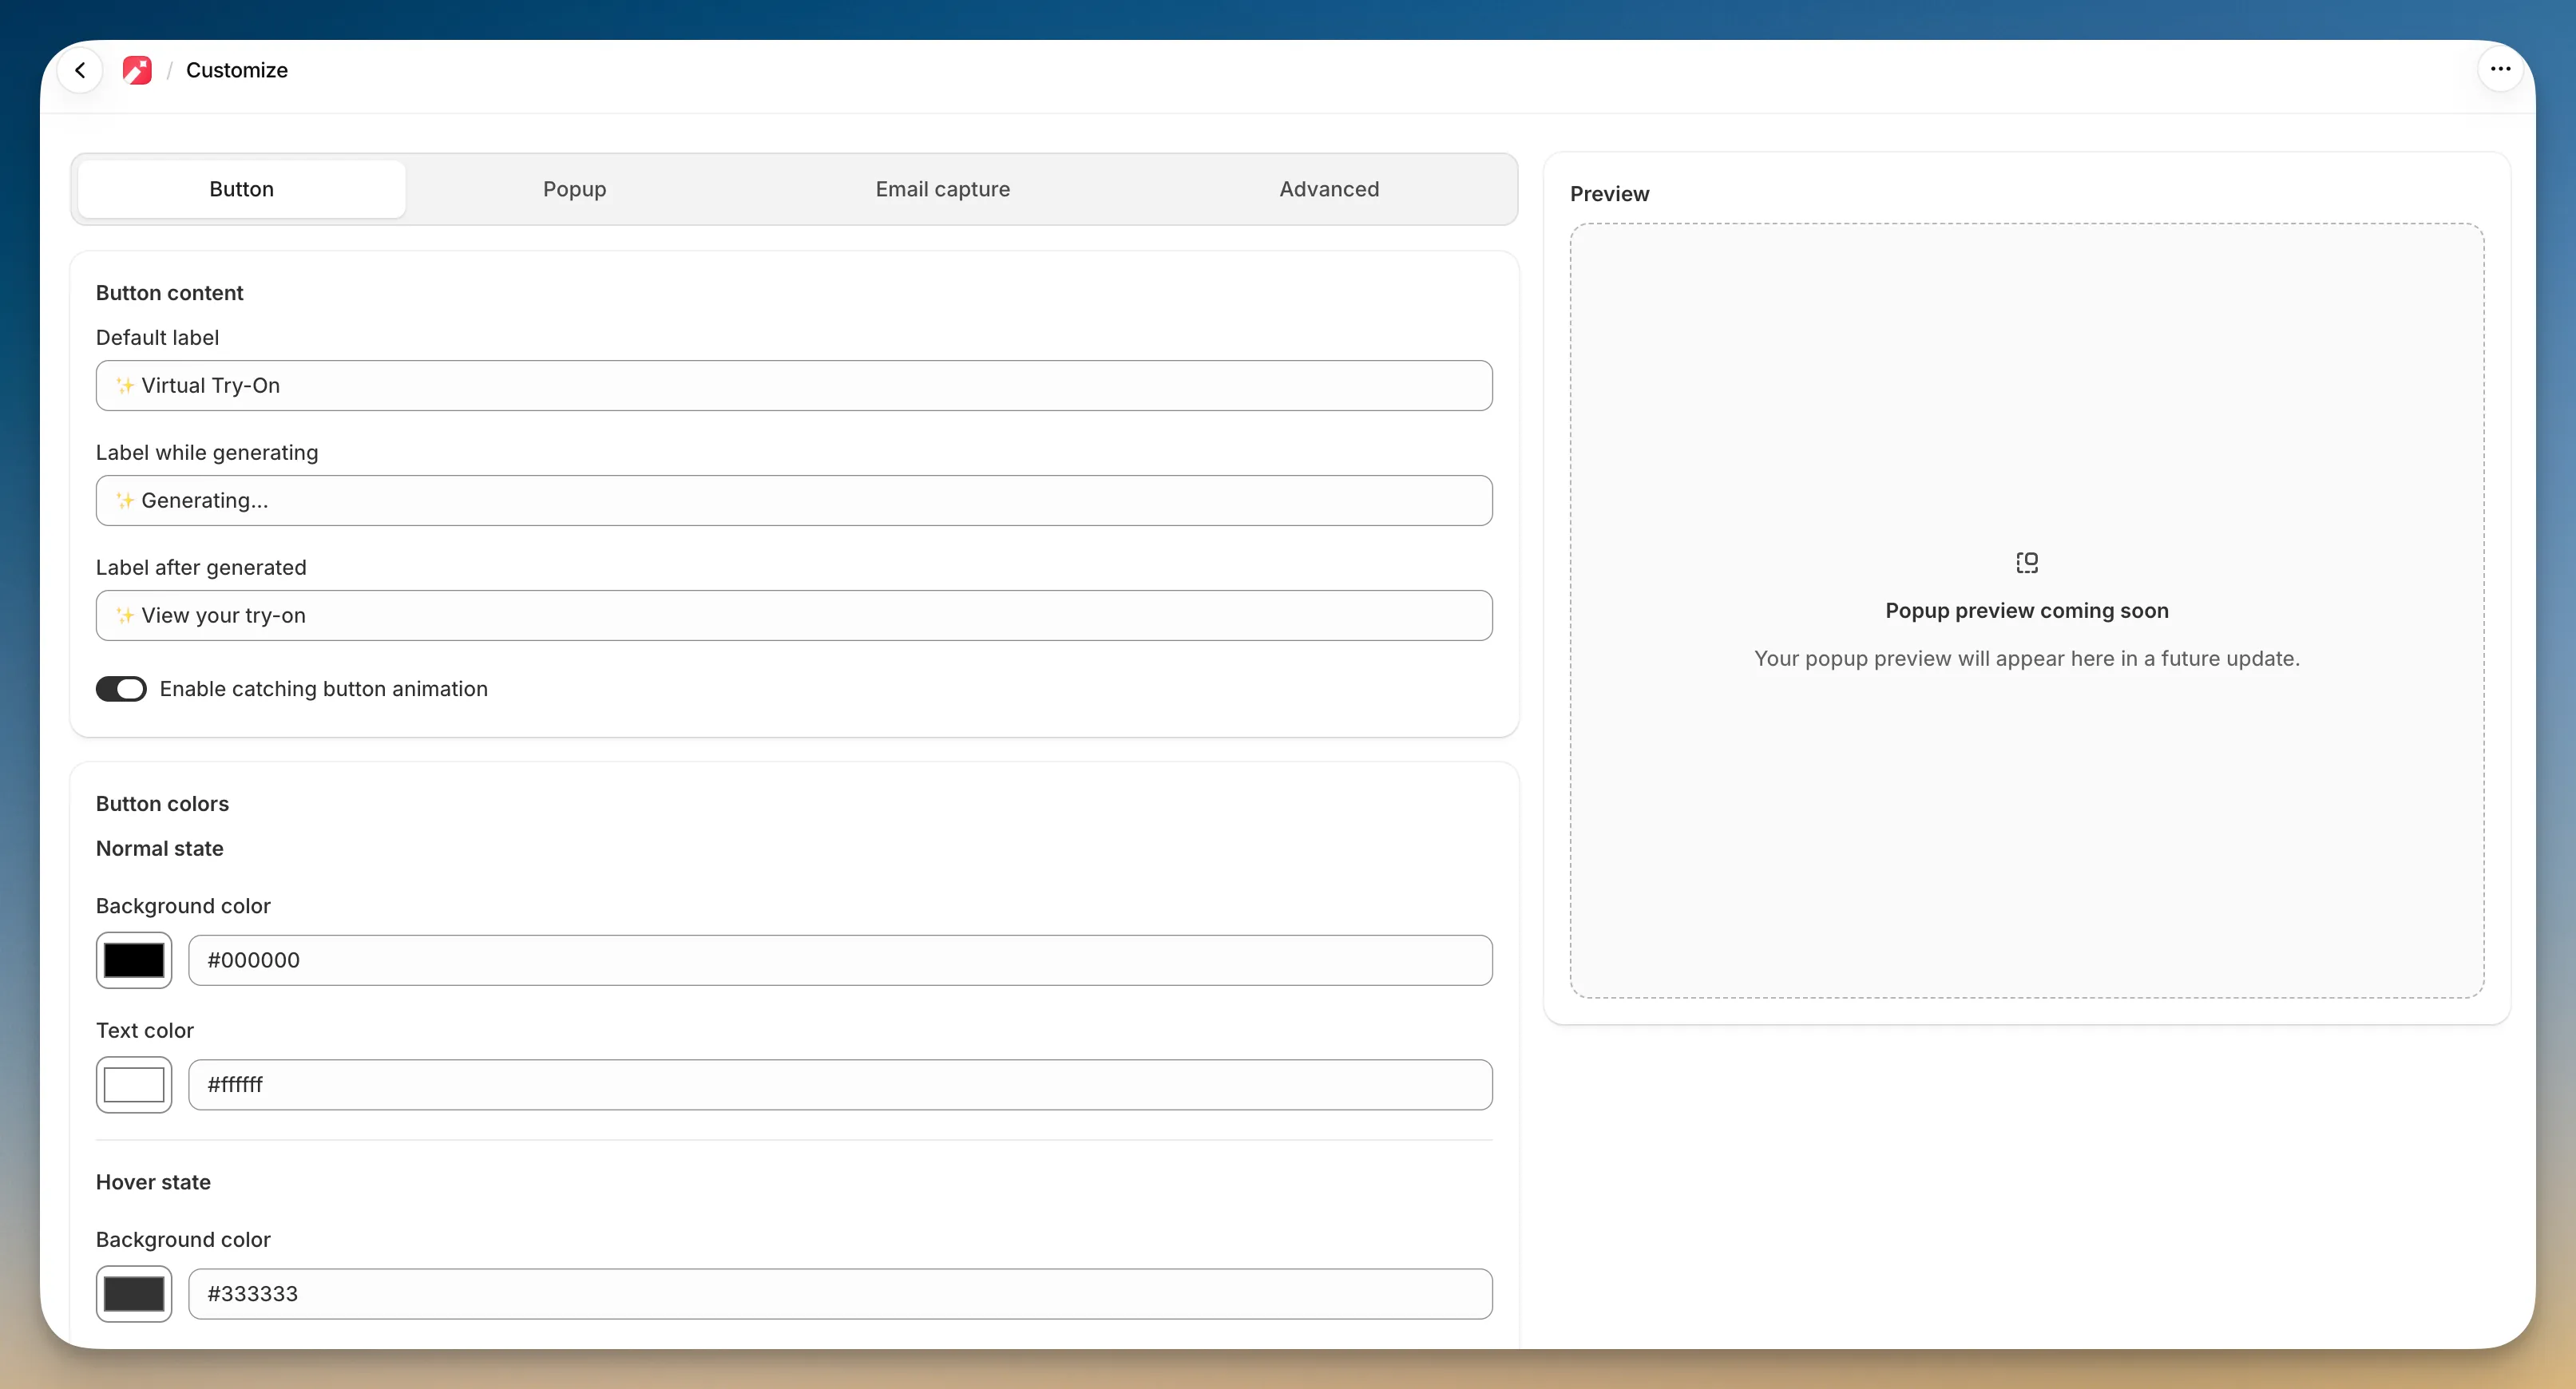This screenshot has width=2576, height=1389.
Task: Switch to the Popup tab
Action: click(x=574, y=189)
